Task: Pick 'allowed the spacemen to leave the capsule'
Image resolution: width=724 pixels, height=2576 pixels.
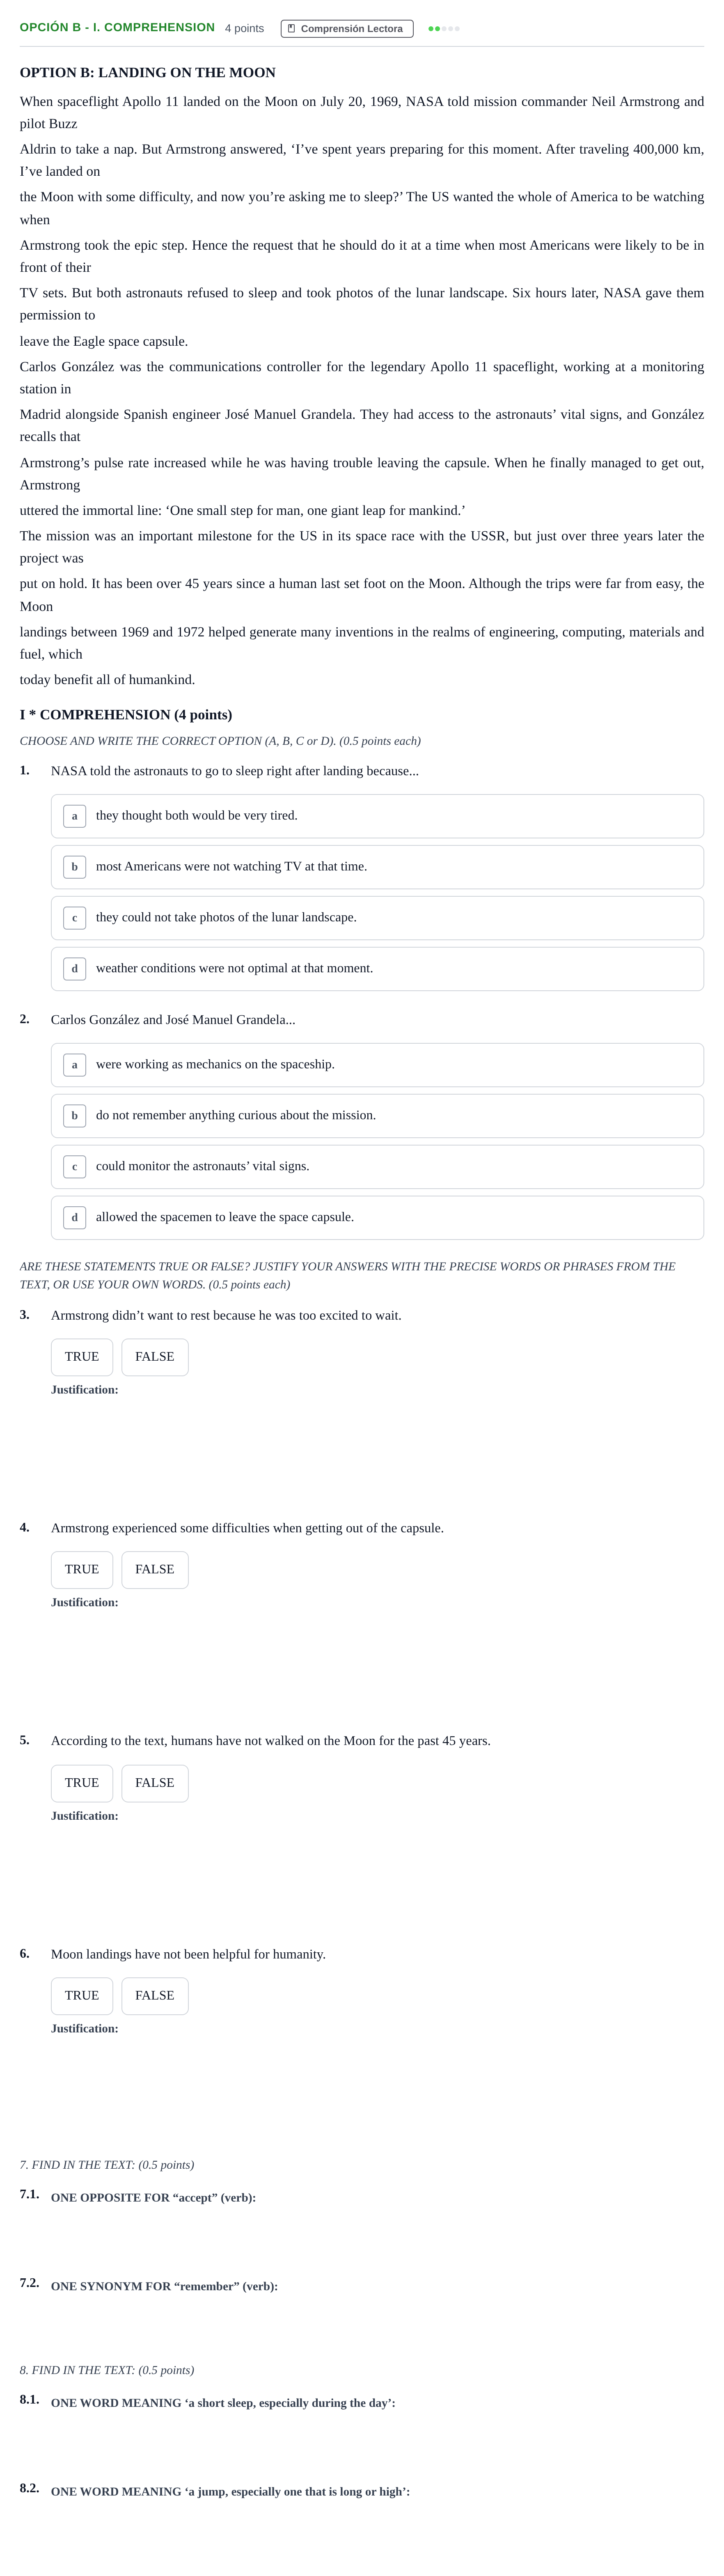Action: pyautogui.click(x=377, y=1218)
